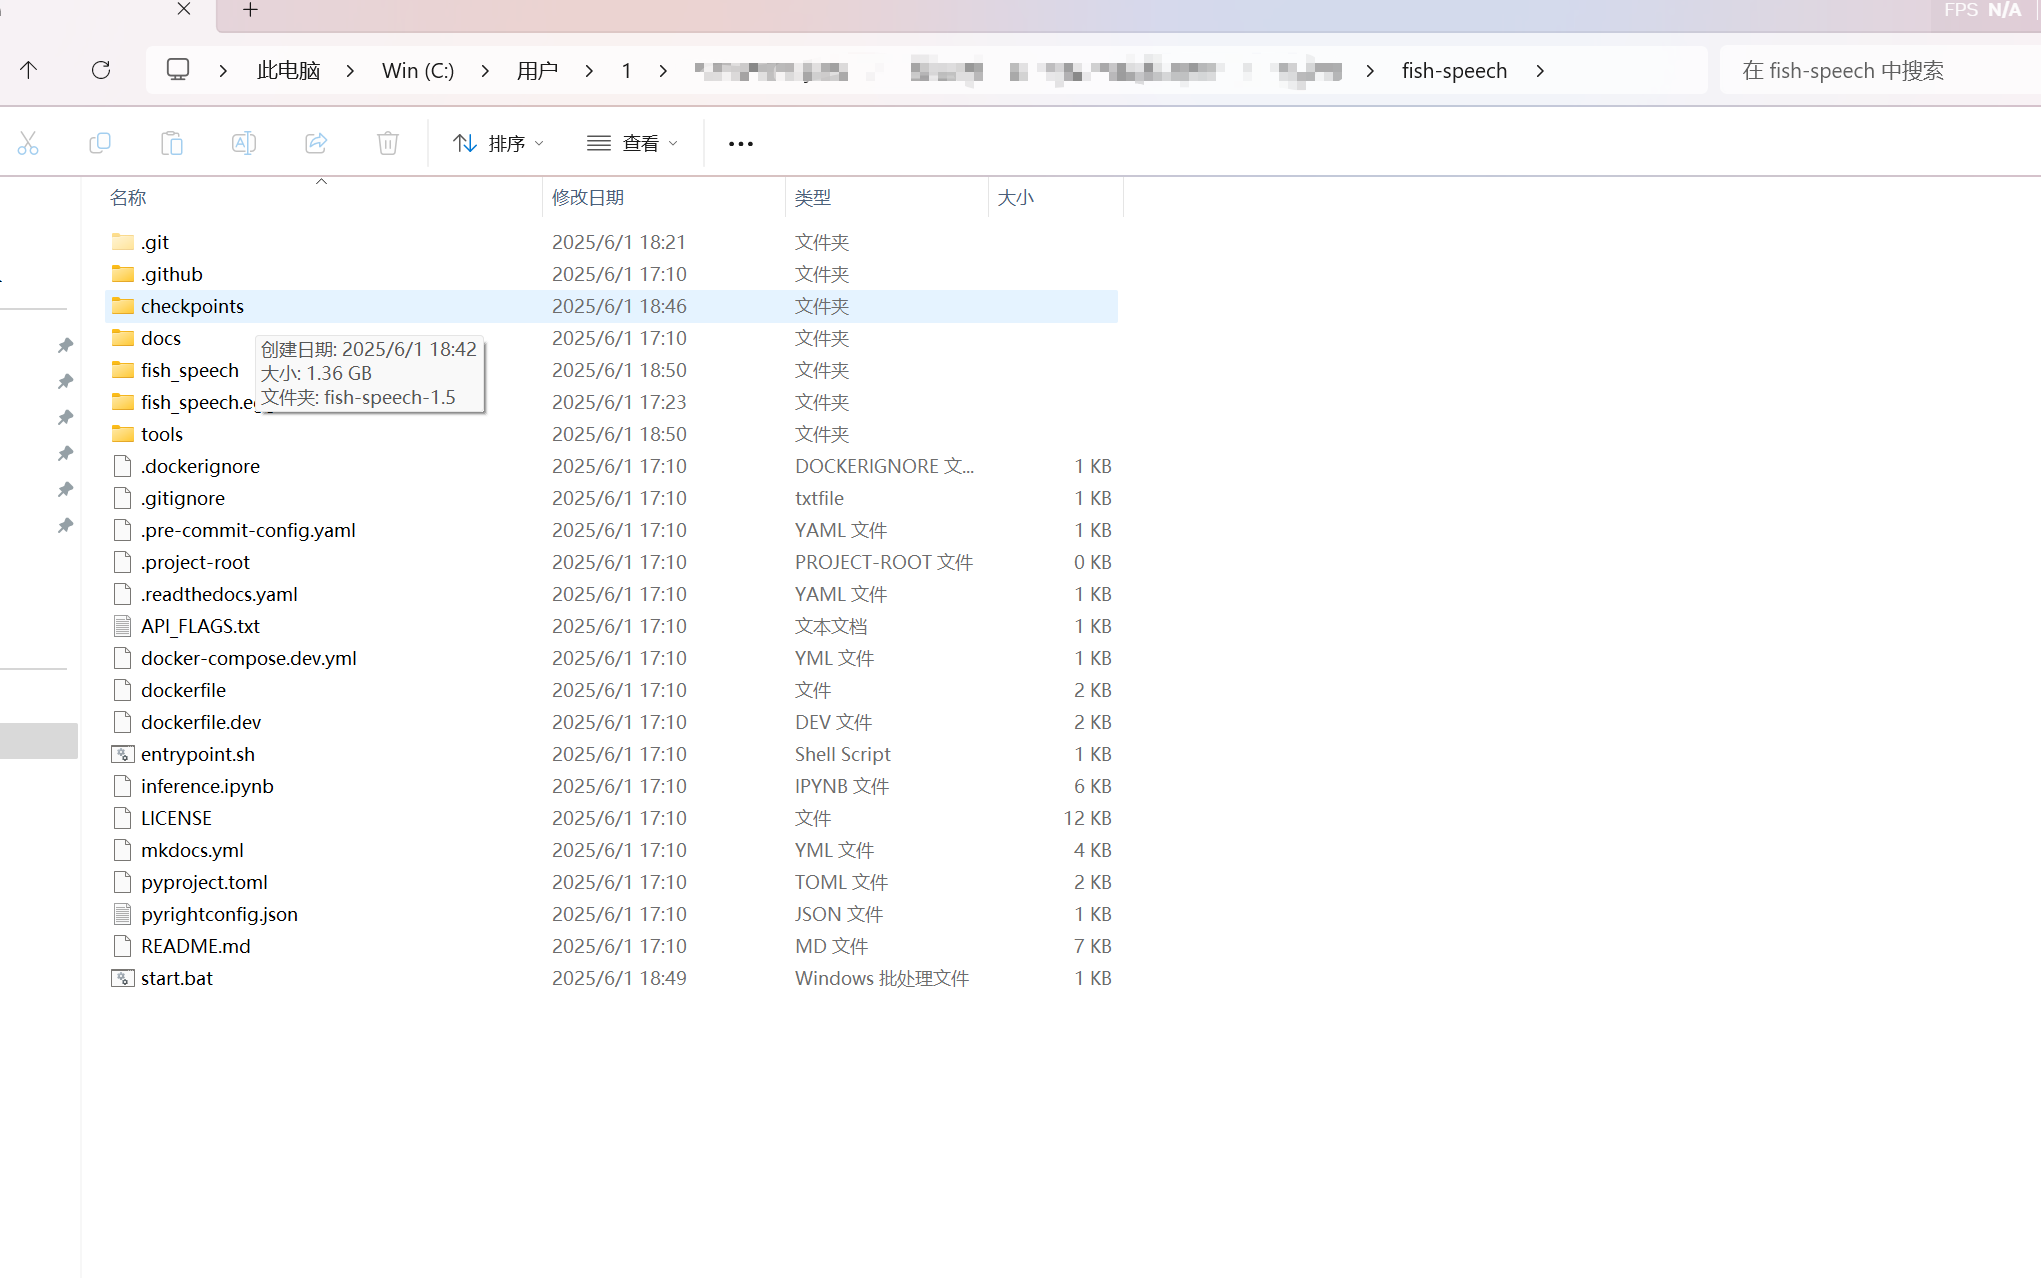2041x1278 pixels.
Task: Click the Paste icon in the toolbar
Action: pos(171,143)
